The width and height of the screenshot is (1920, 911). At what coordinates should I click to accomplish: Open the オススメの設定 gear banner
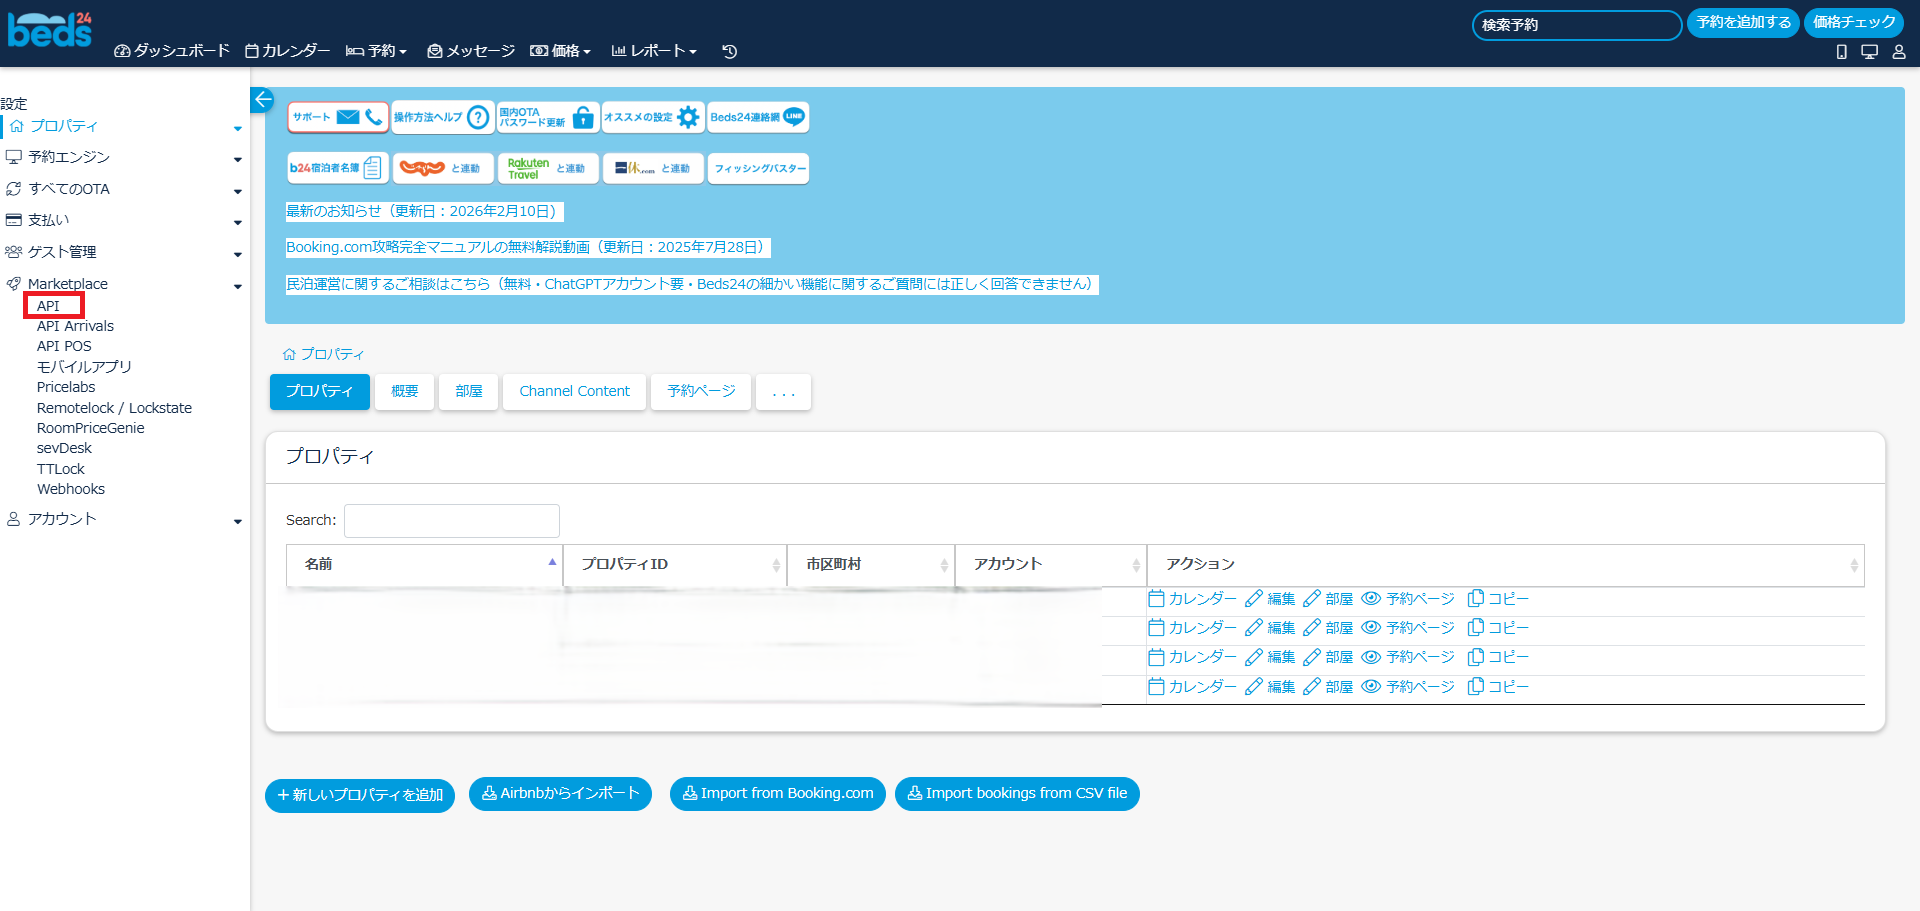[x=652, y=117]
